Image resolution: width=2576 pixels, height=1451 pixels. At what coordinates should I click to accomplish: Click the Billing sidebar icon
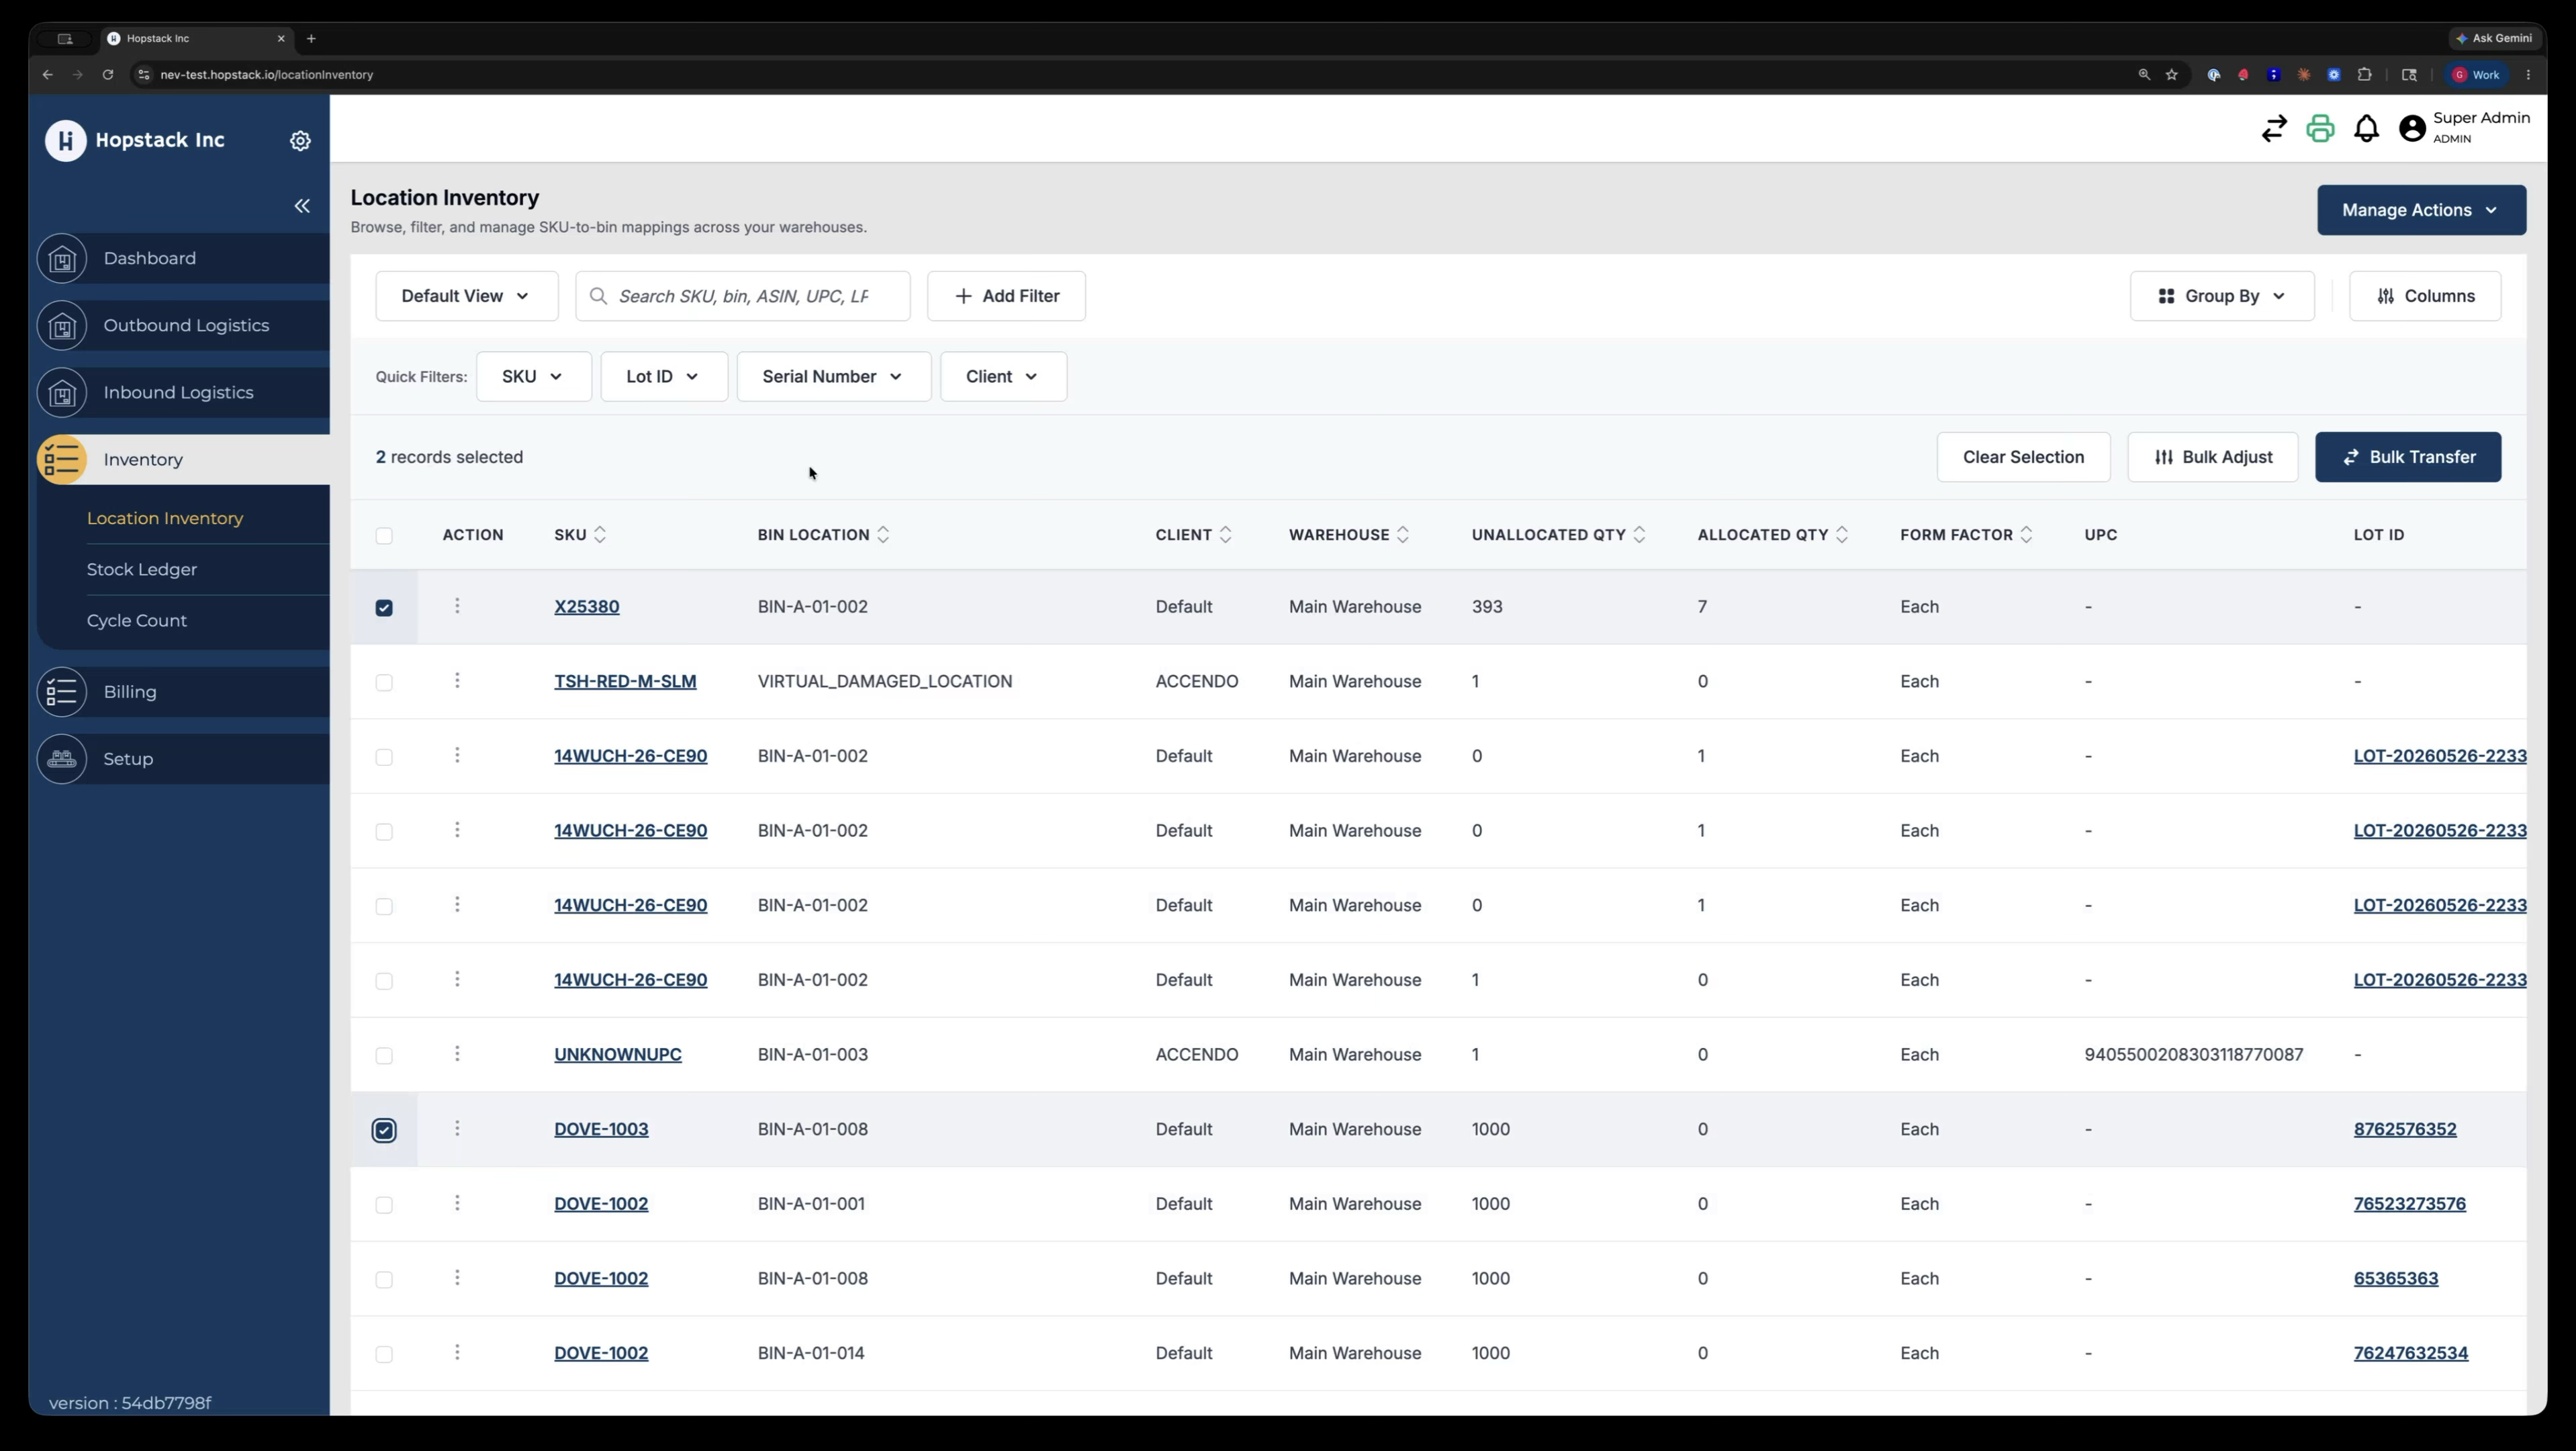coord(62,692)
